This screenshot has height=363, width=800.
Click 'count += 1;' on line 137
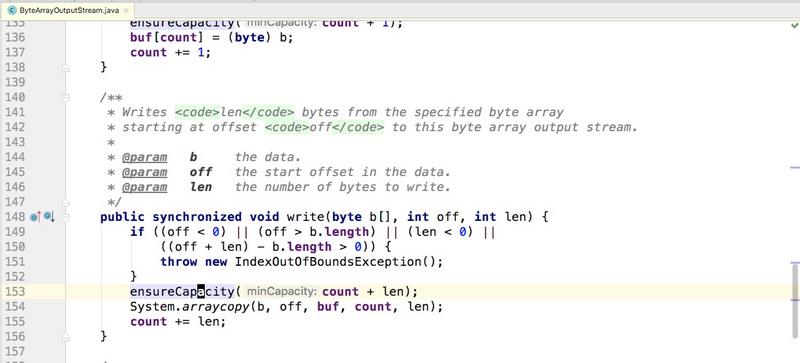170,53
